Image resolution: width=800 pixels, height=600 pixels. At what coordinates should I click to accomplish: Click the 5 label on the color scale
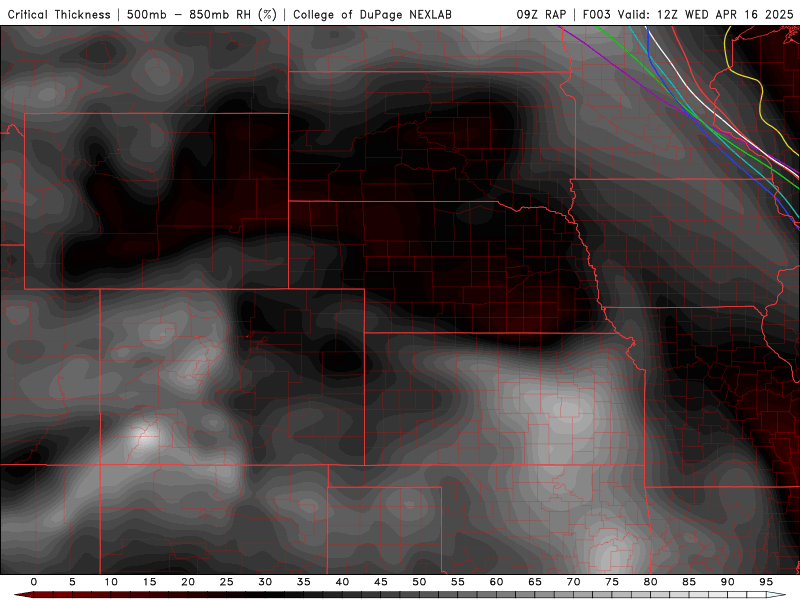tap(72, 582)
